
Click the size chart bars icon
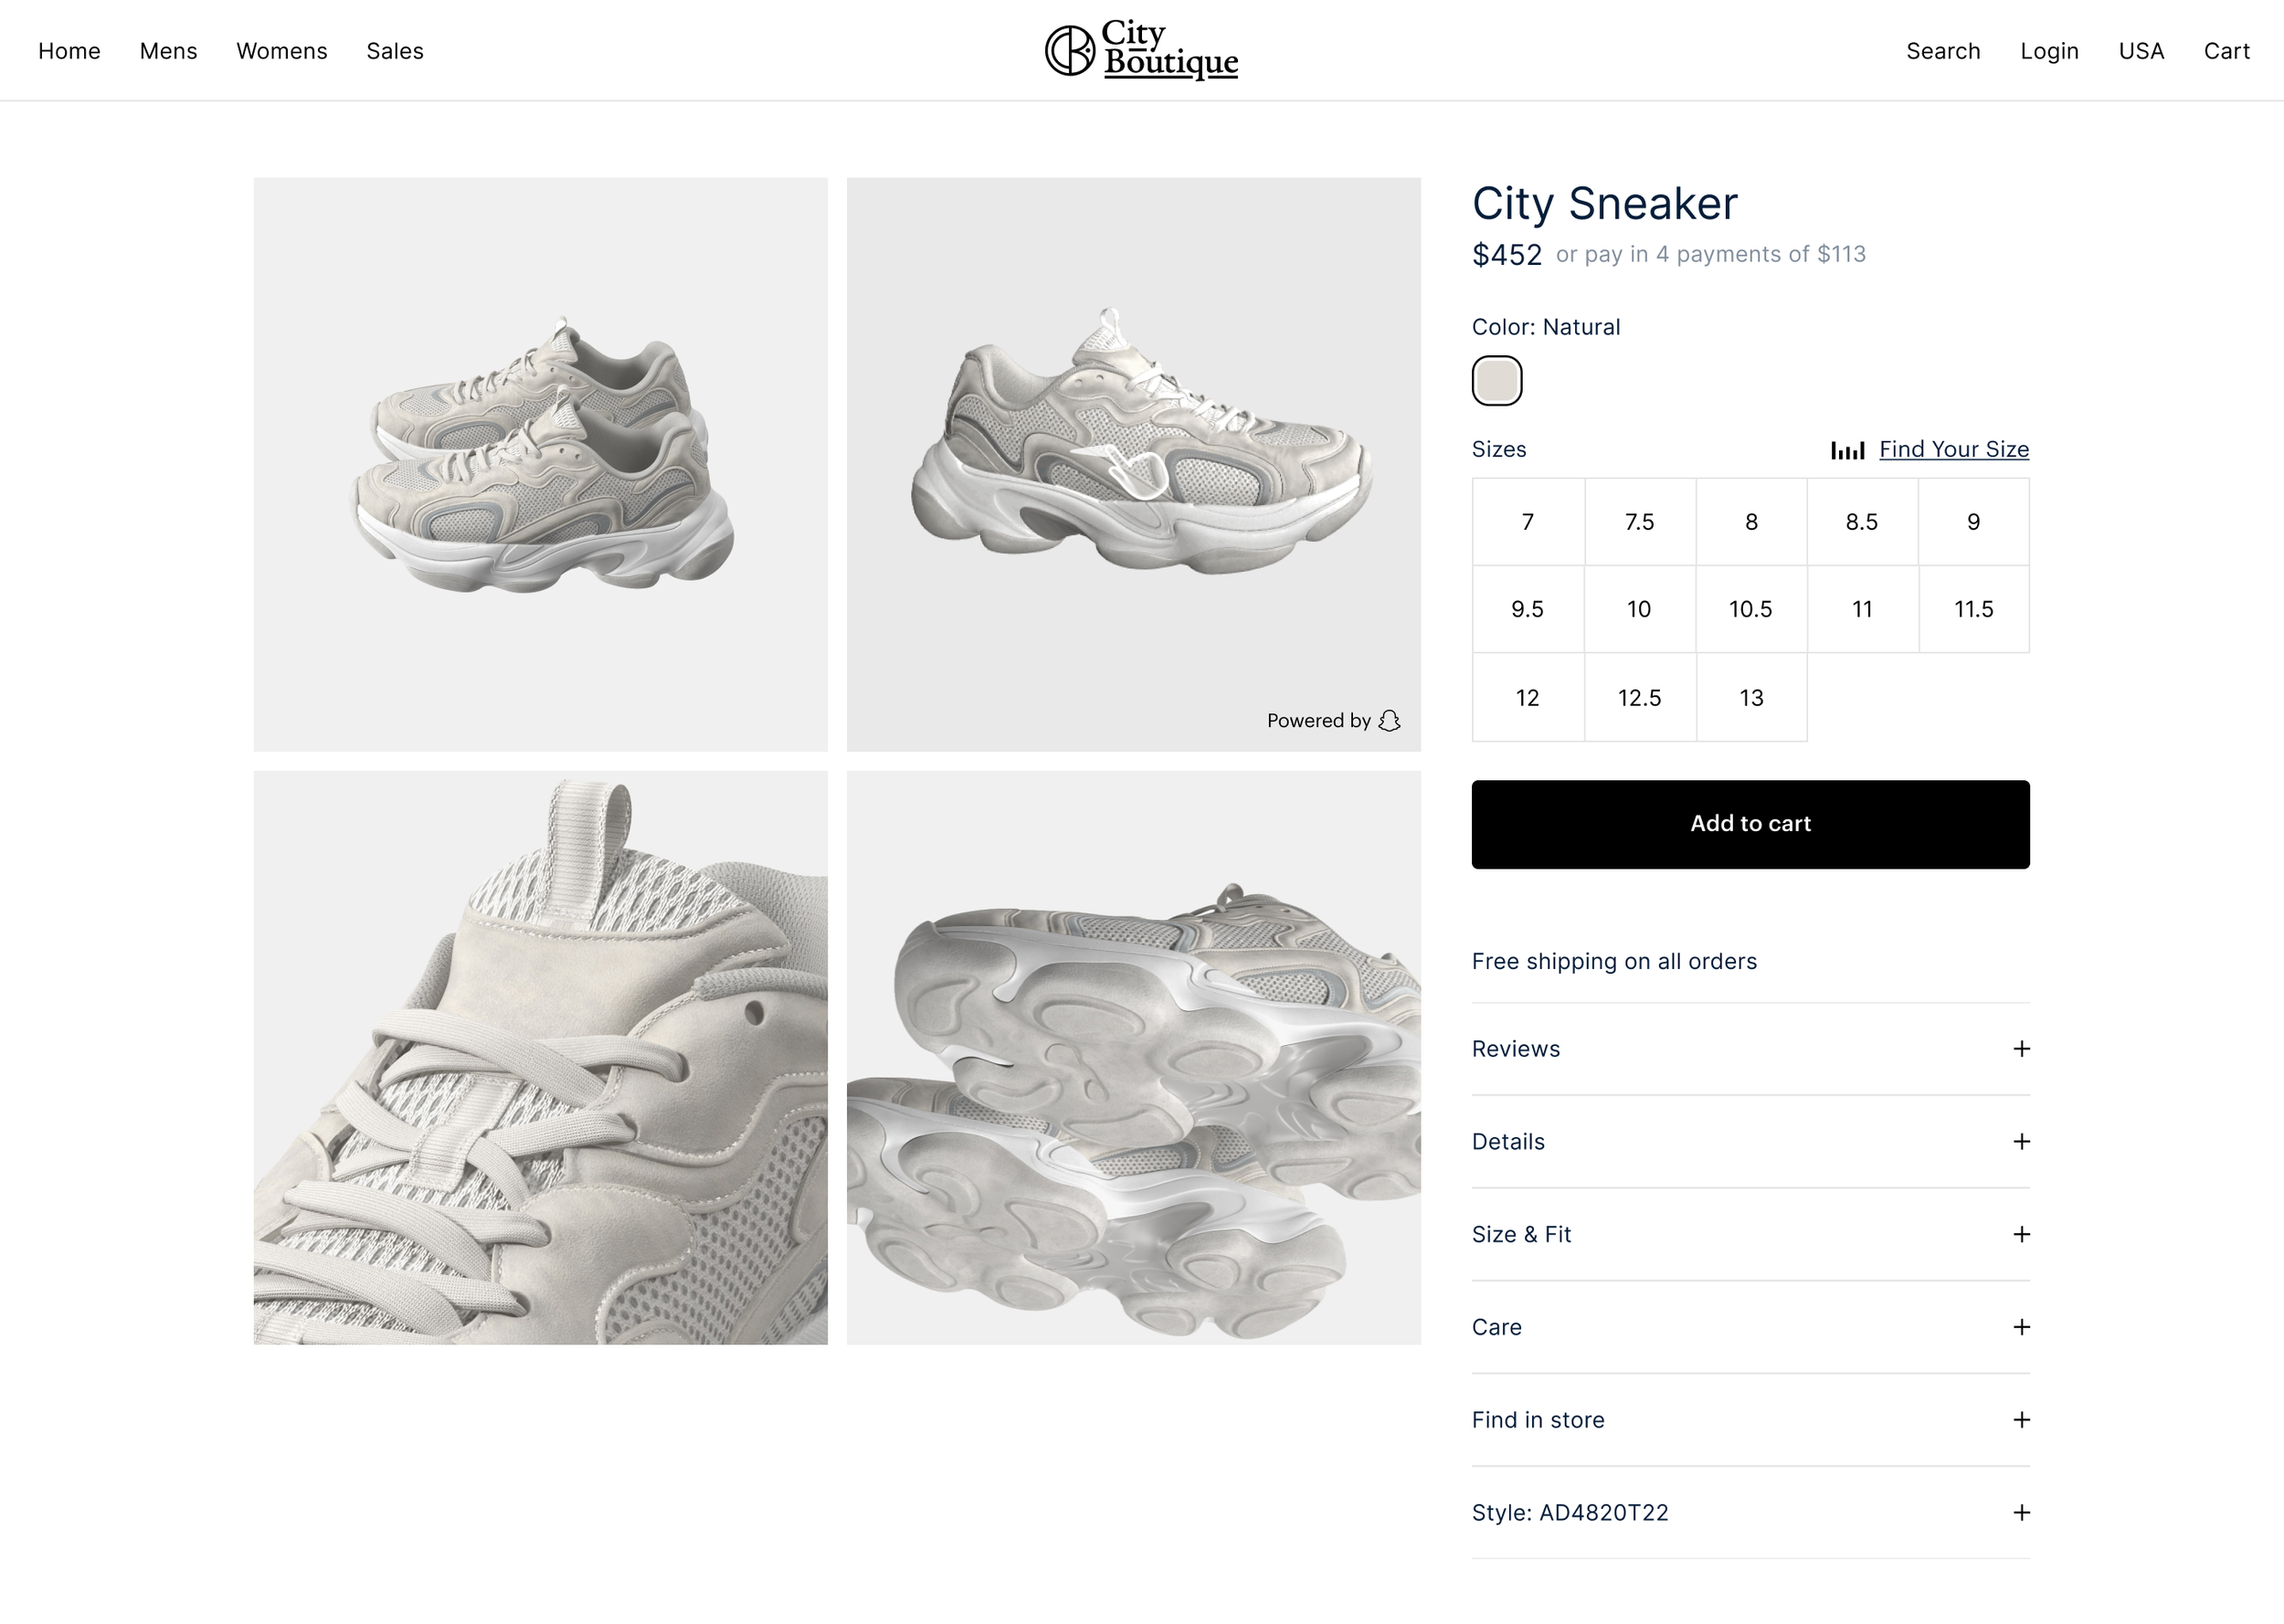tap(1847, 450)
